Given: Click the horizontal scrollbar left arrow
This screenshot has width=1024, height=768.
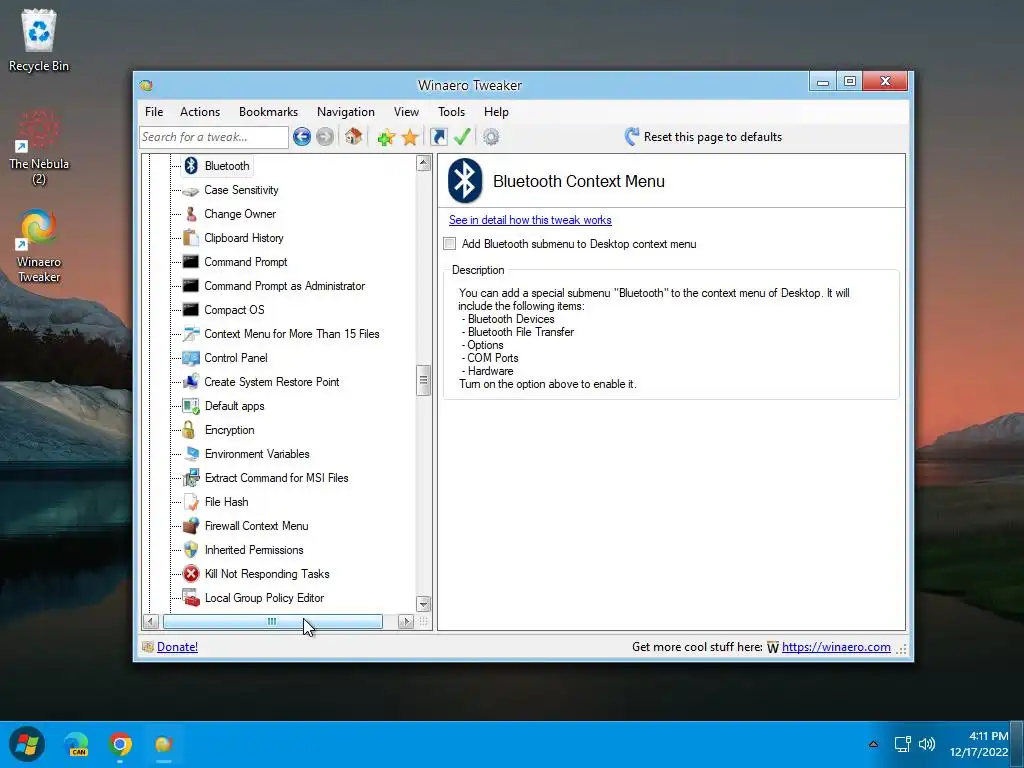Looking at the screenshot, I should [x=151, y=622].
